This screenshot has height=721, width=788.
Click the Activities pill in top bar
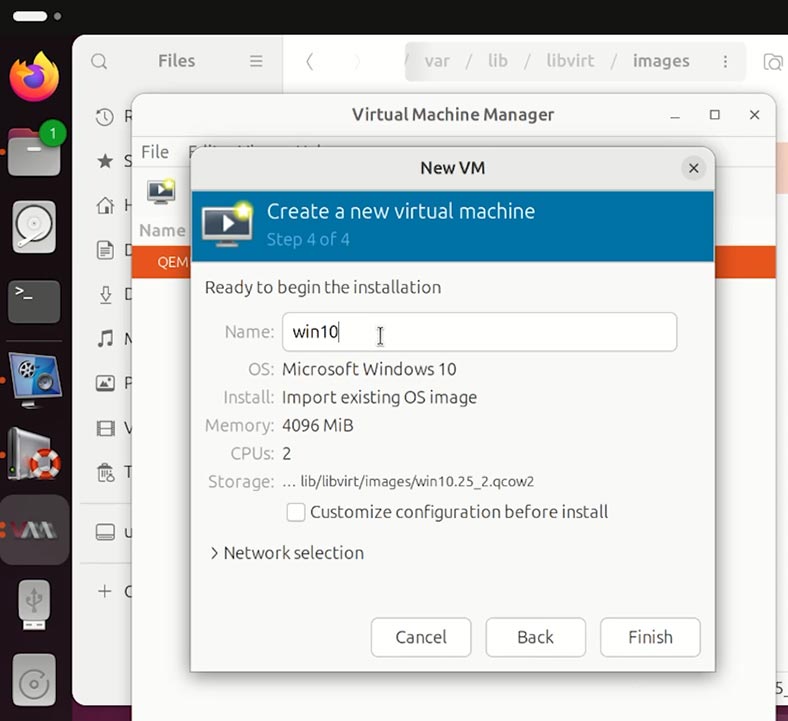(30, 16)
